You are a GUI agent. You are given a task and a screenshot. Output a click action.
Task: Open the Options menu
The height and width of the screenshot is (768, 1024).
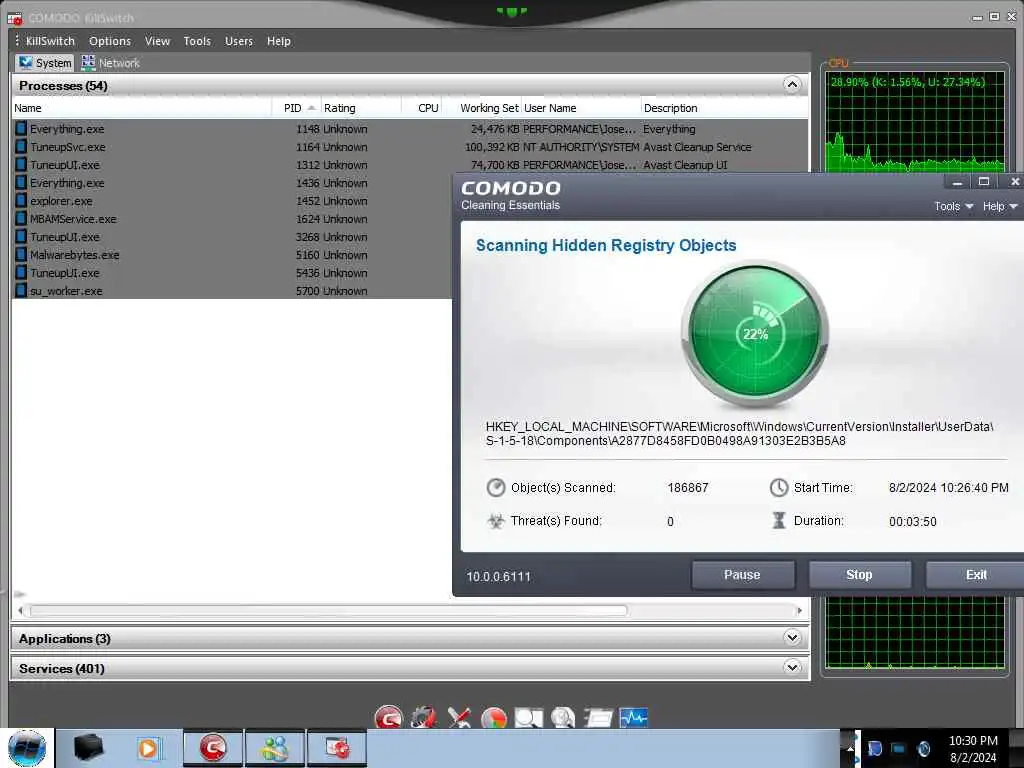[x=110, y=41]
